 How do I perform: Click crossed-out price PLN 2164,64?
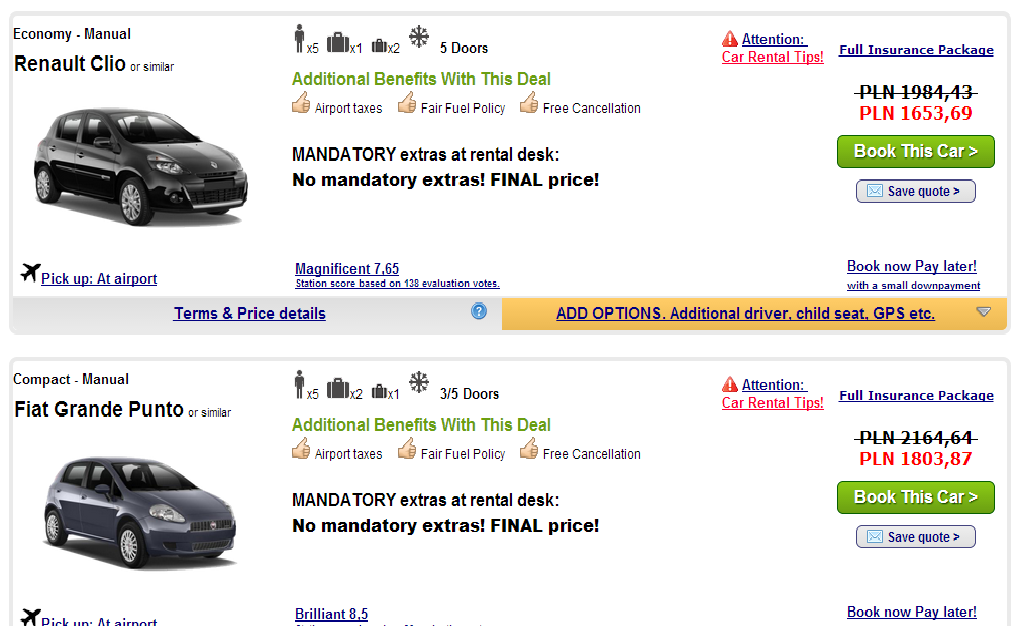pos(916,438)
